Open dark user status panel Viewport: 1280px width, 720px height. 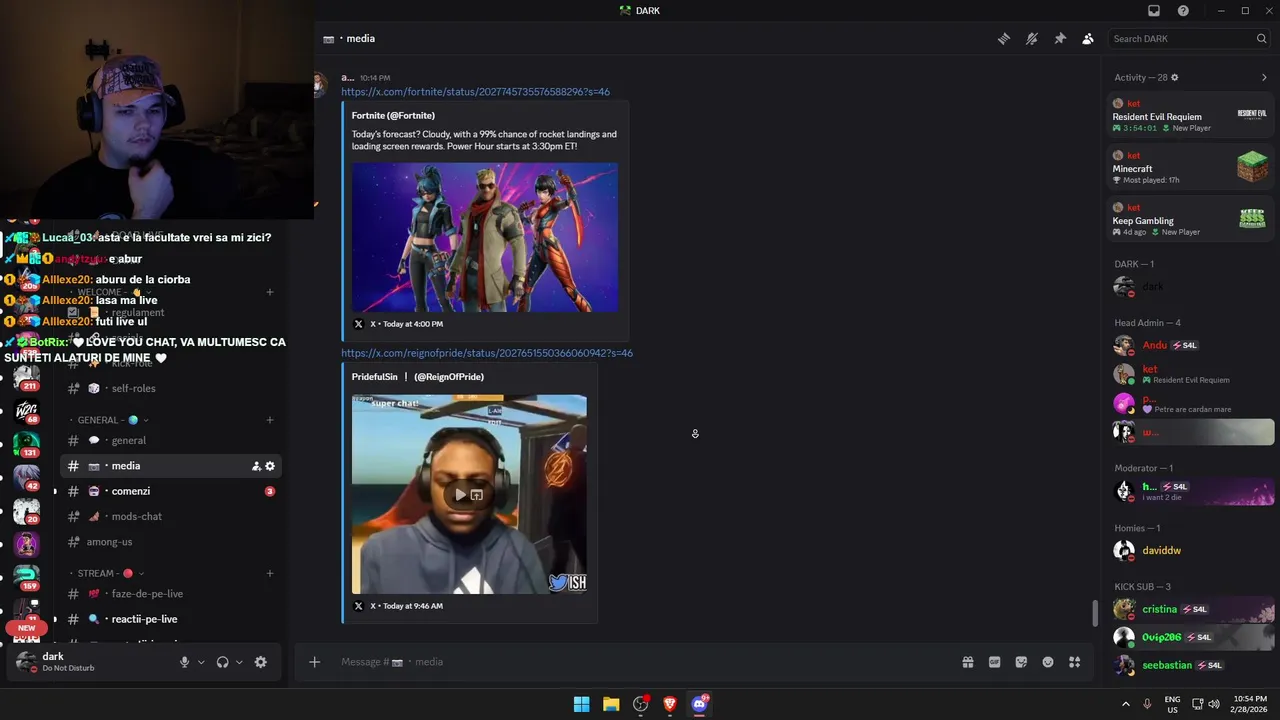coord(90,662)
